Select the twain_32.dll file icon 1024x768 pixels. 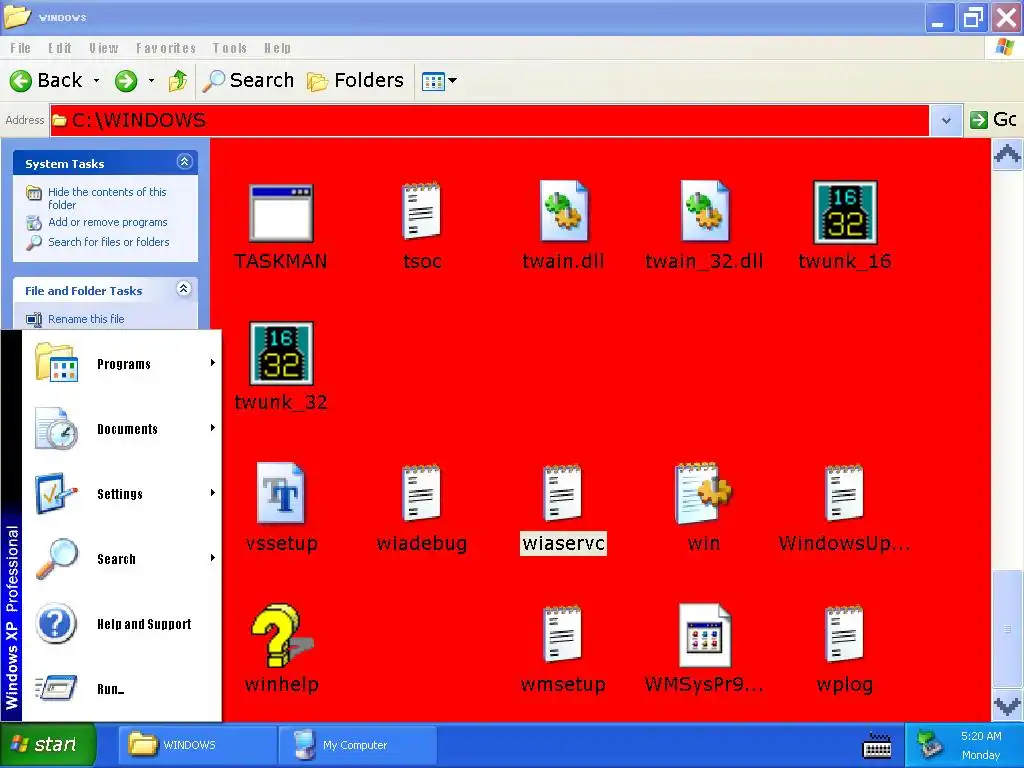tap(704, 211)
